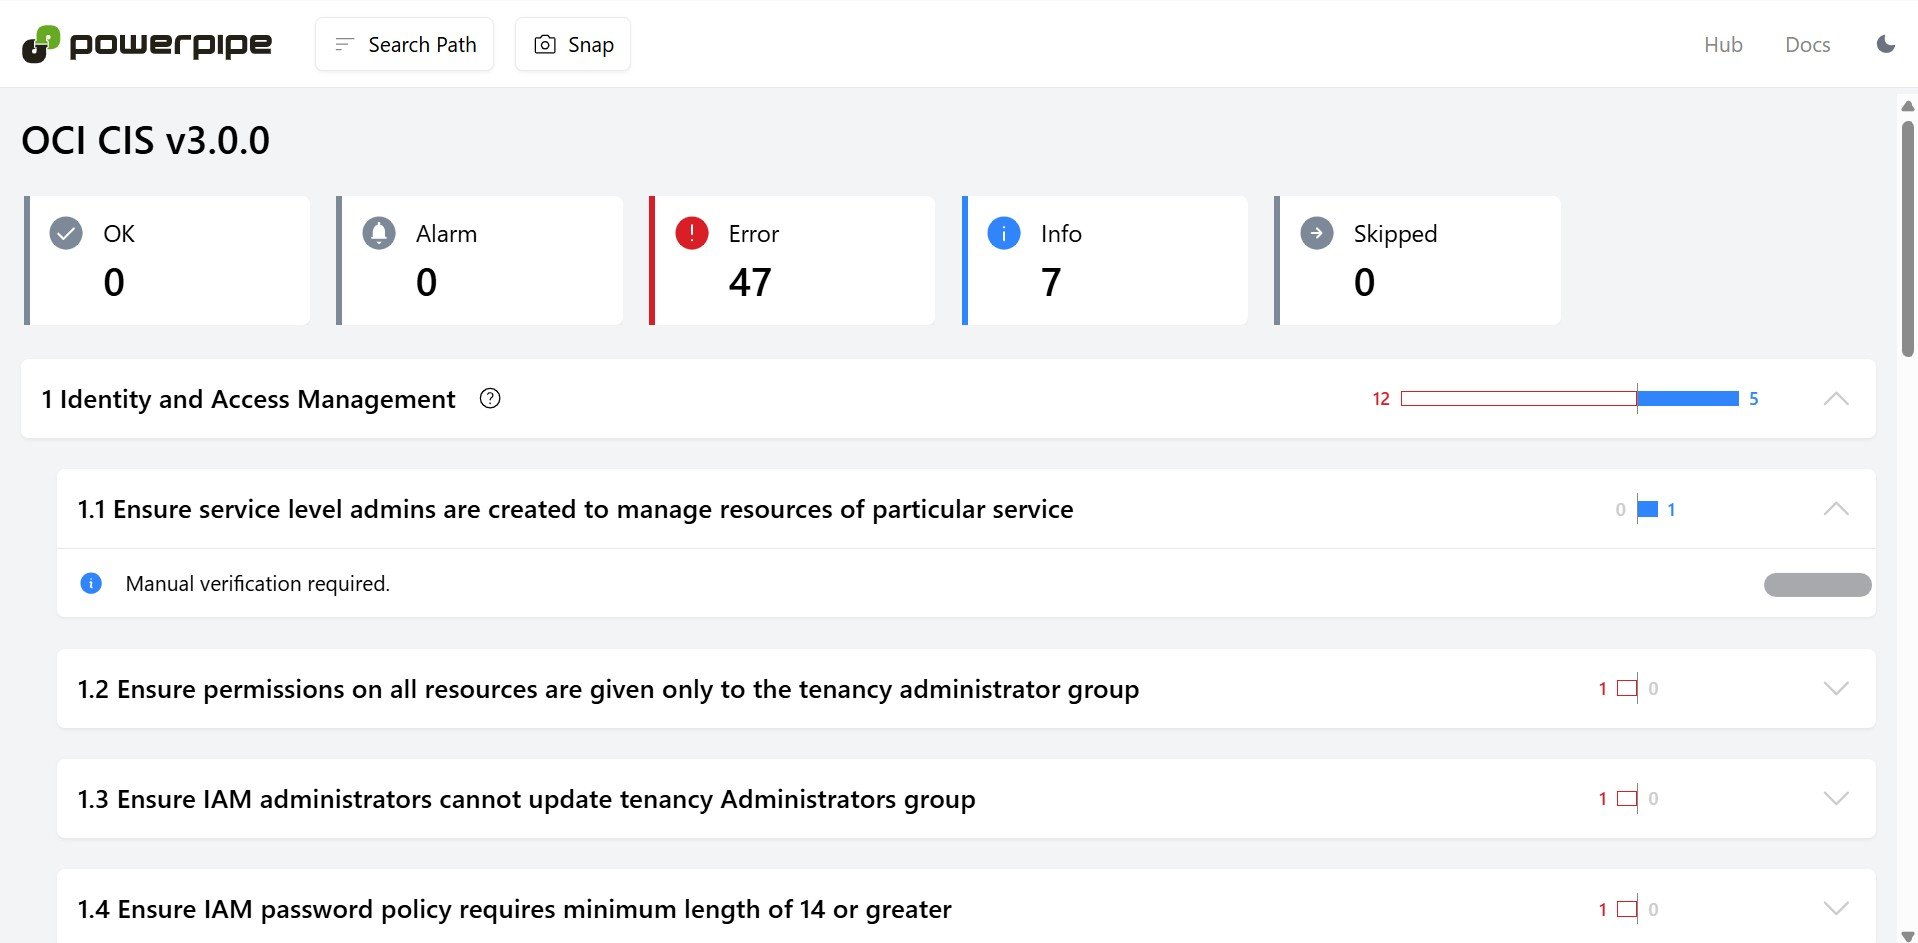
Task: Click title "1.1 Ensure service level admins"
Action: click(576, 509)
